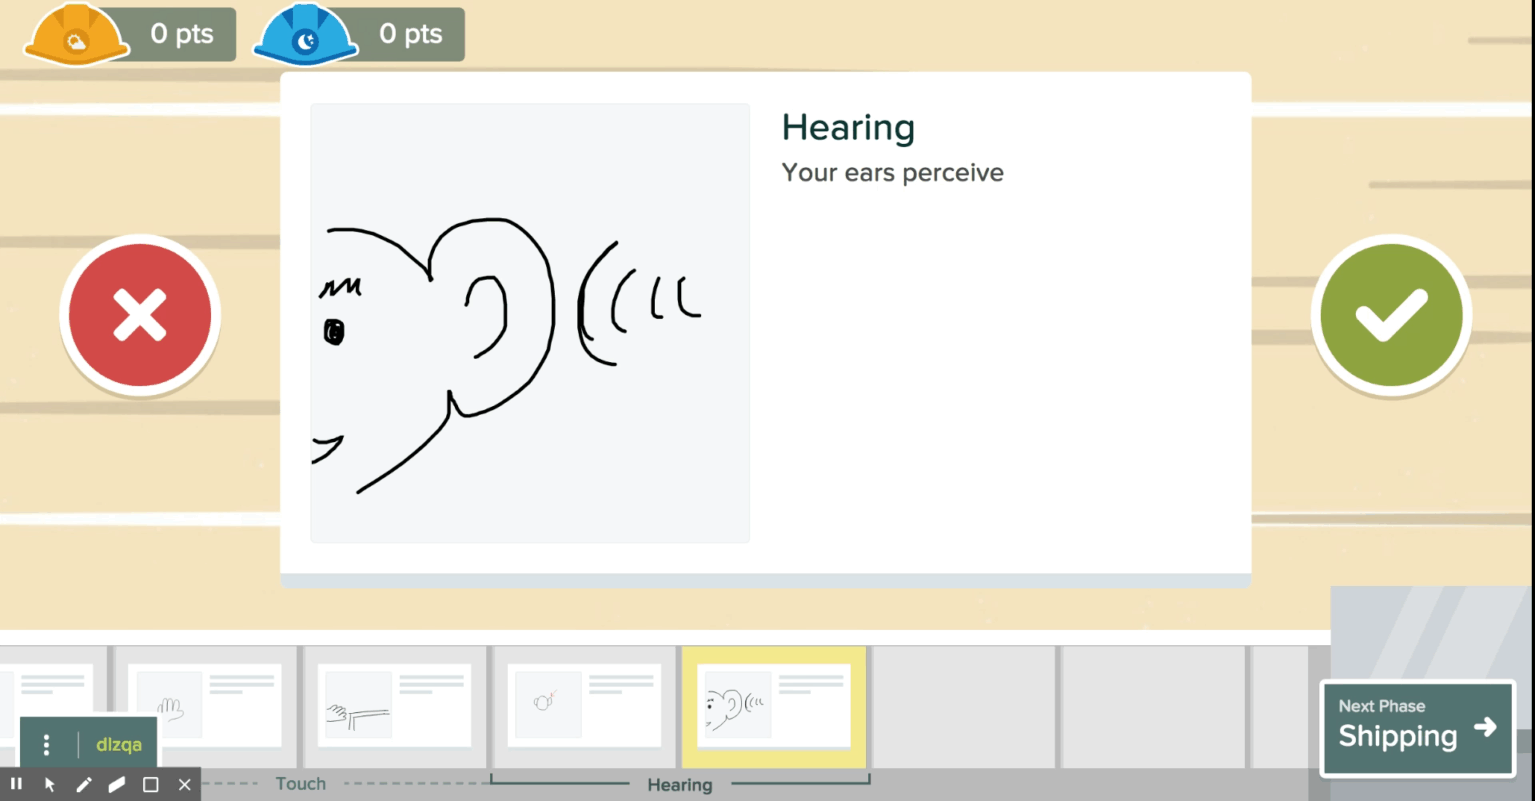Click the orange team's 0 pts score
Viewport: 1535px width, 801px height.
coord(182,34)
